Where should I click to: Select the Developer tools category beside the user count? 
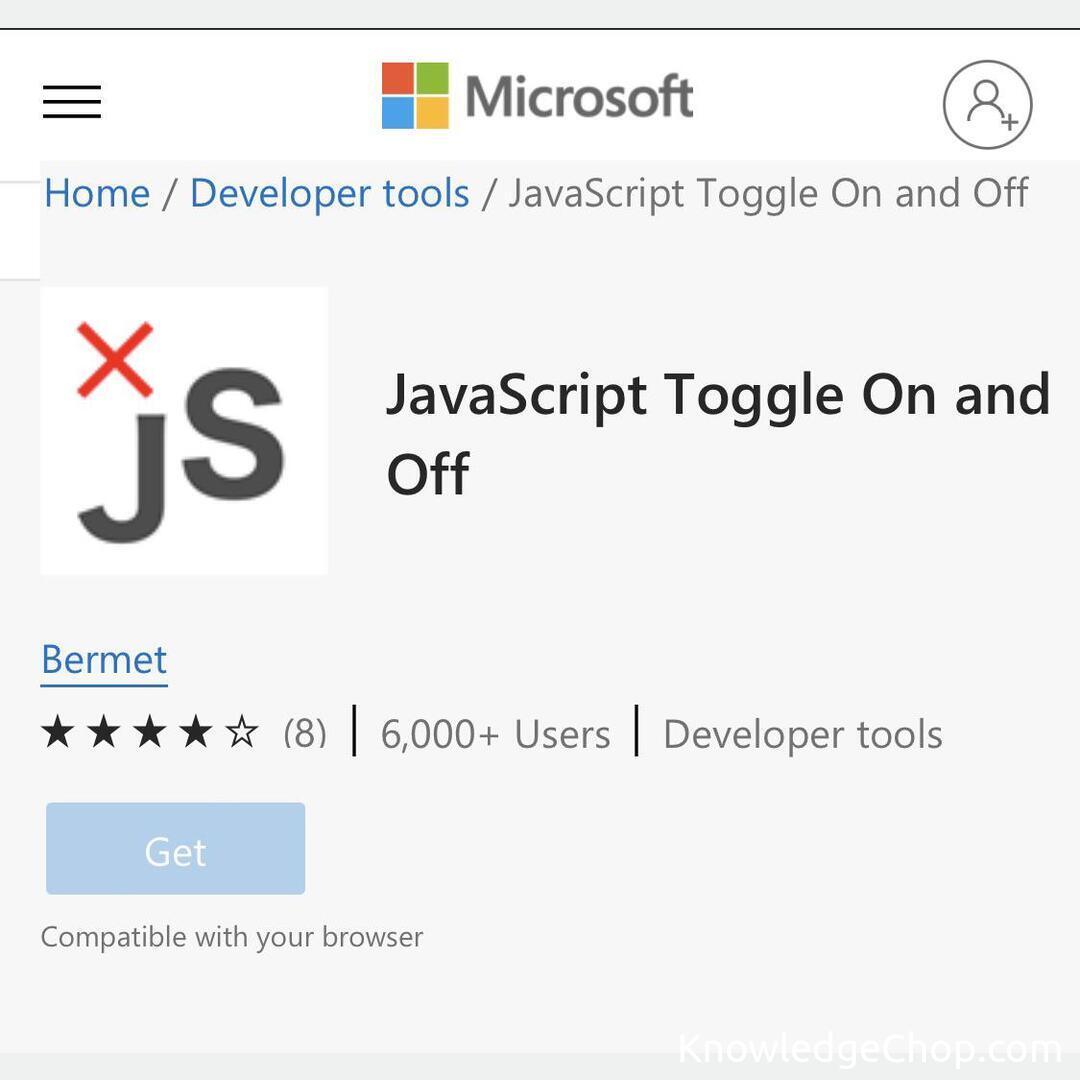pos(802,735)
